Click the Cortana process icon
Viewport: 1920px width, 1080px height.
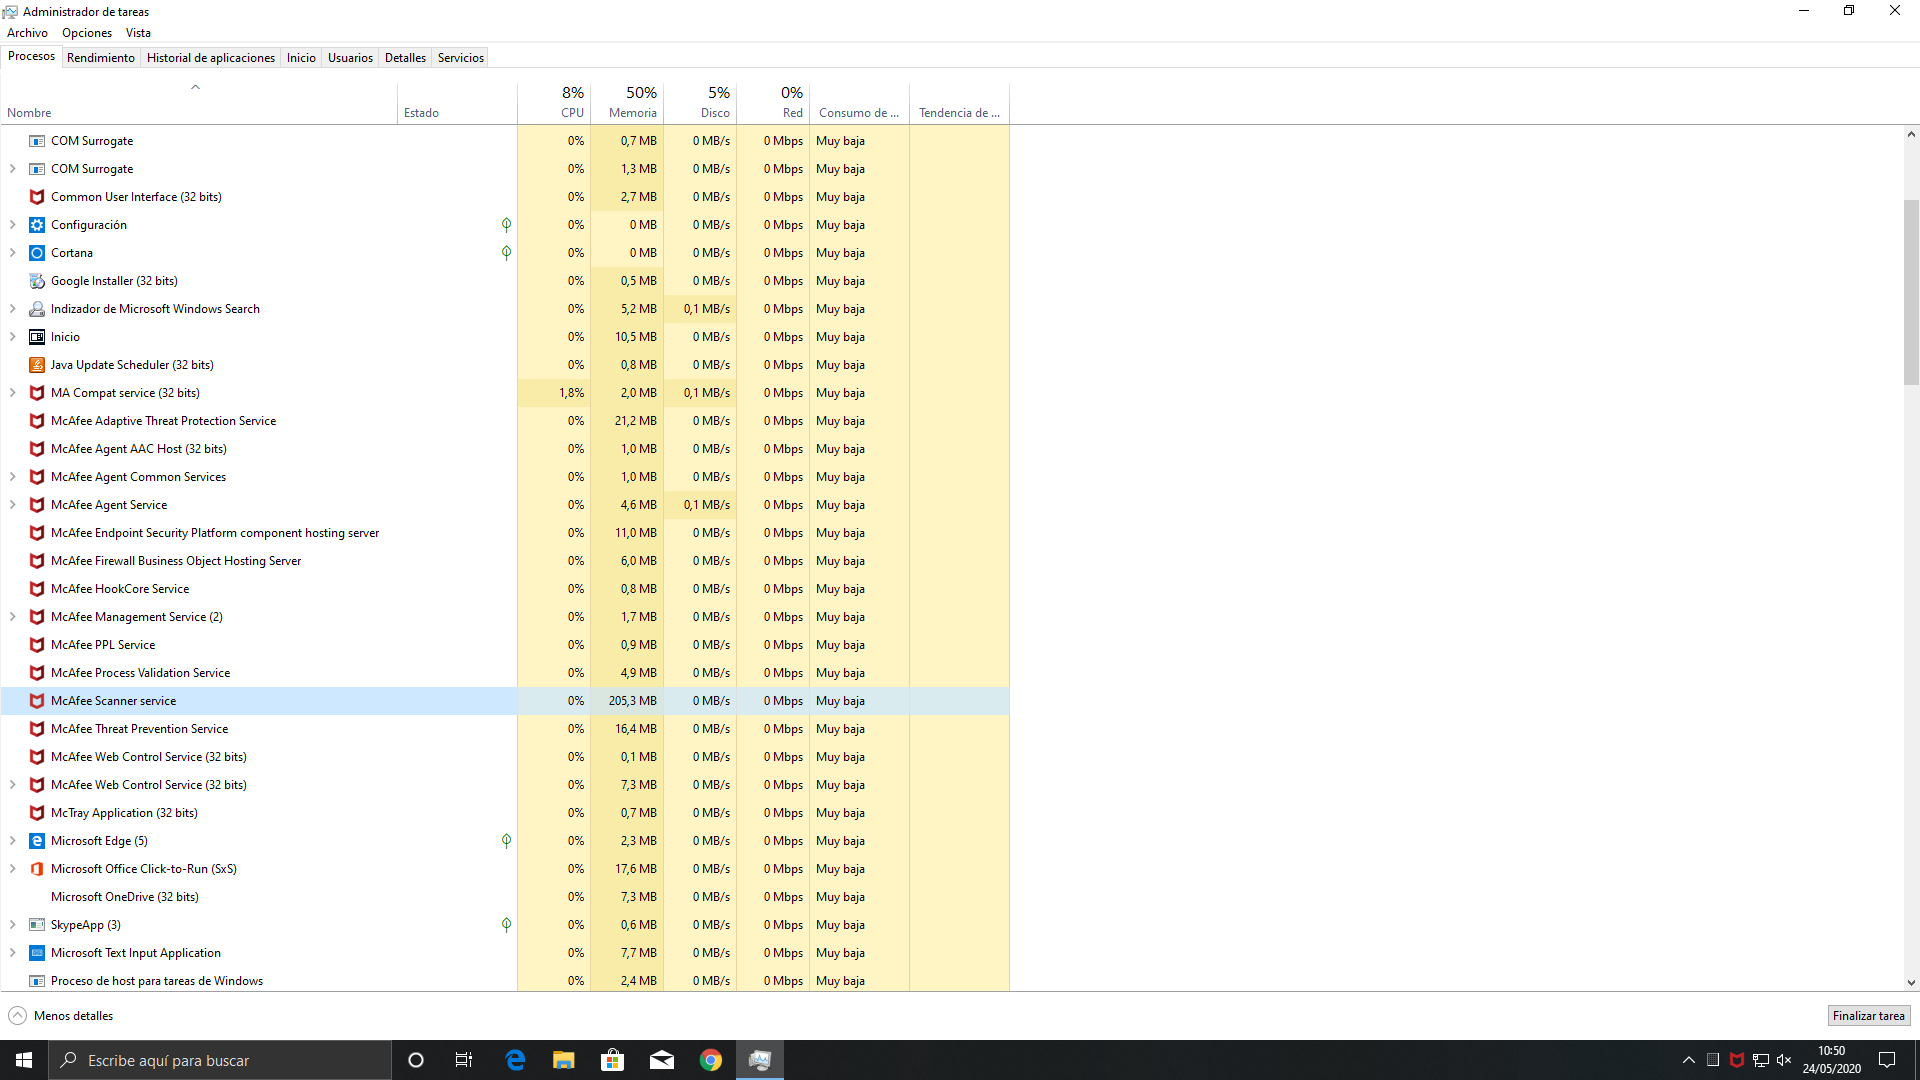(37, 253)
